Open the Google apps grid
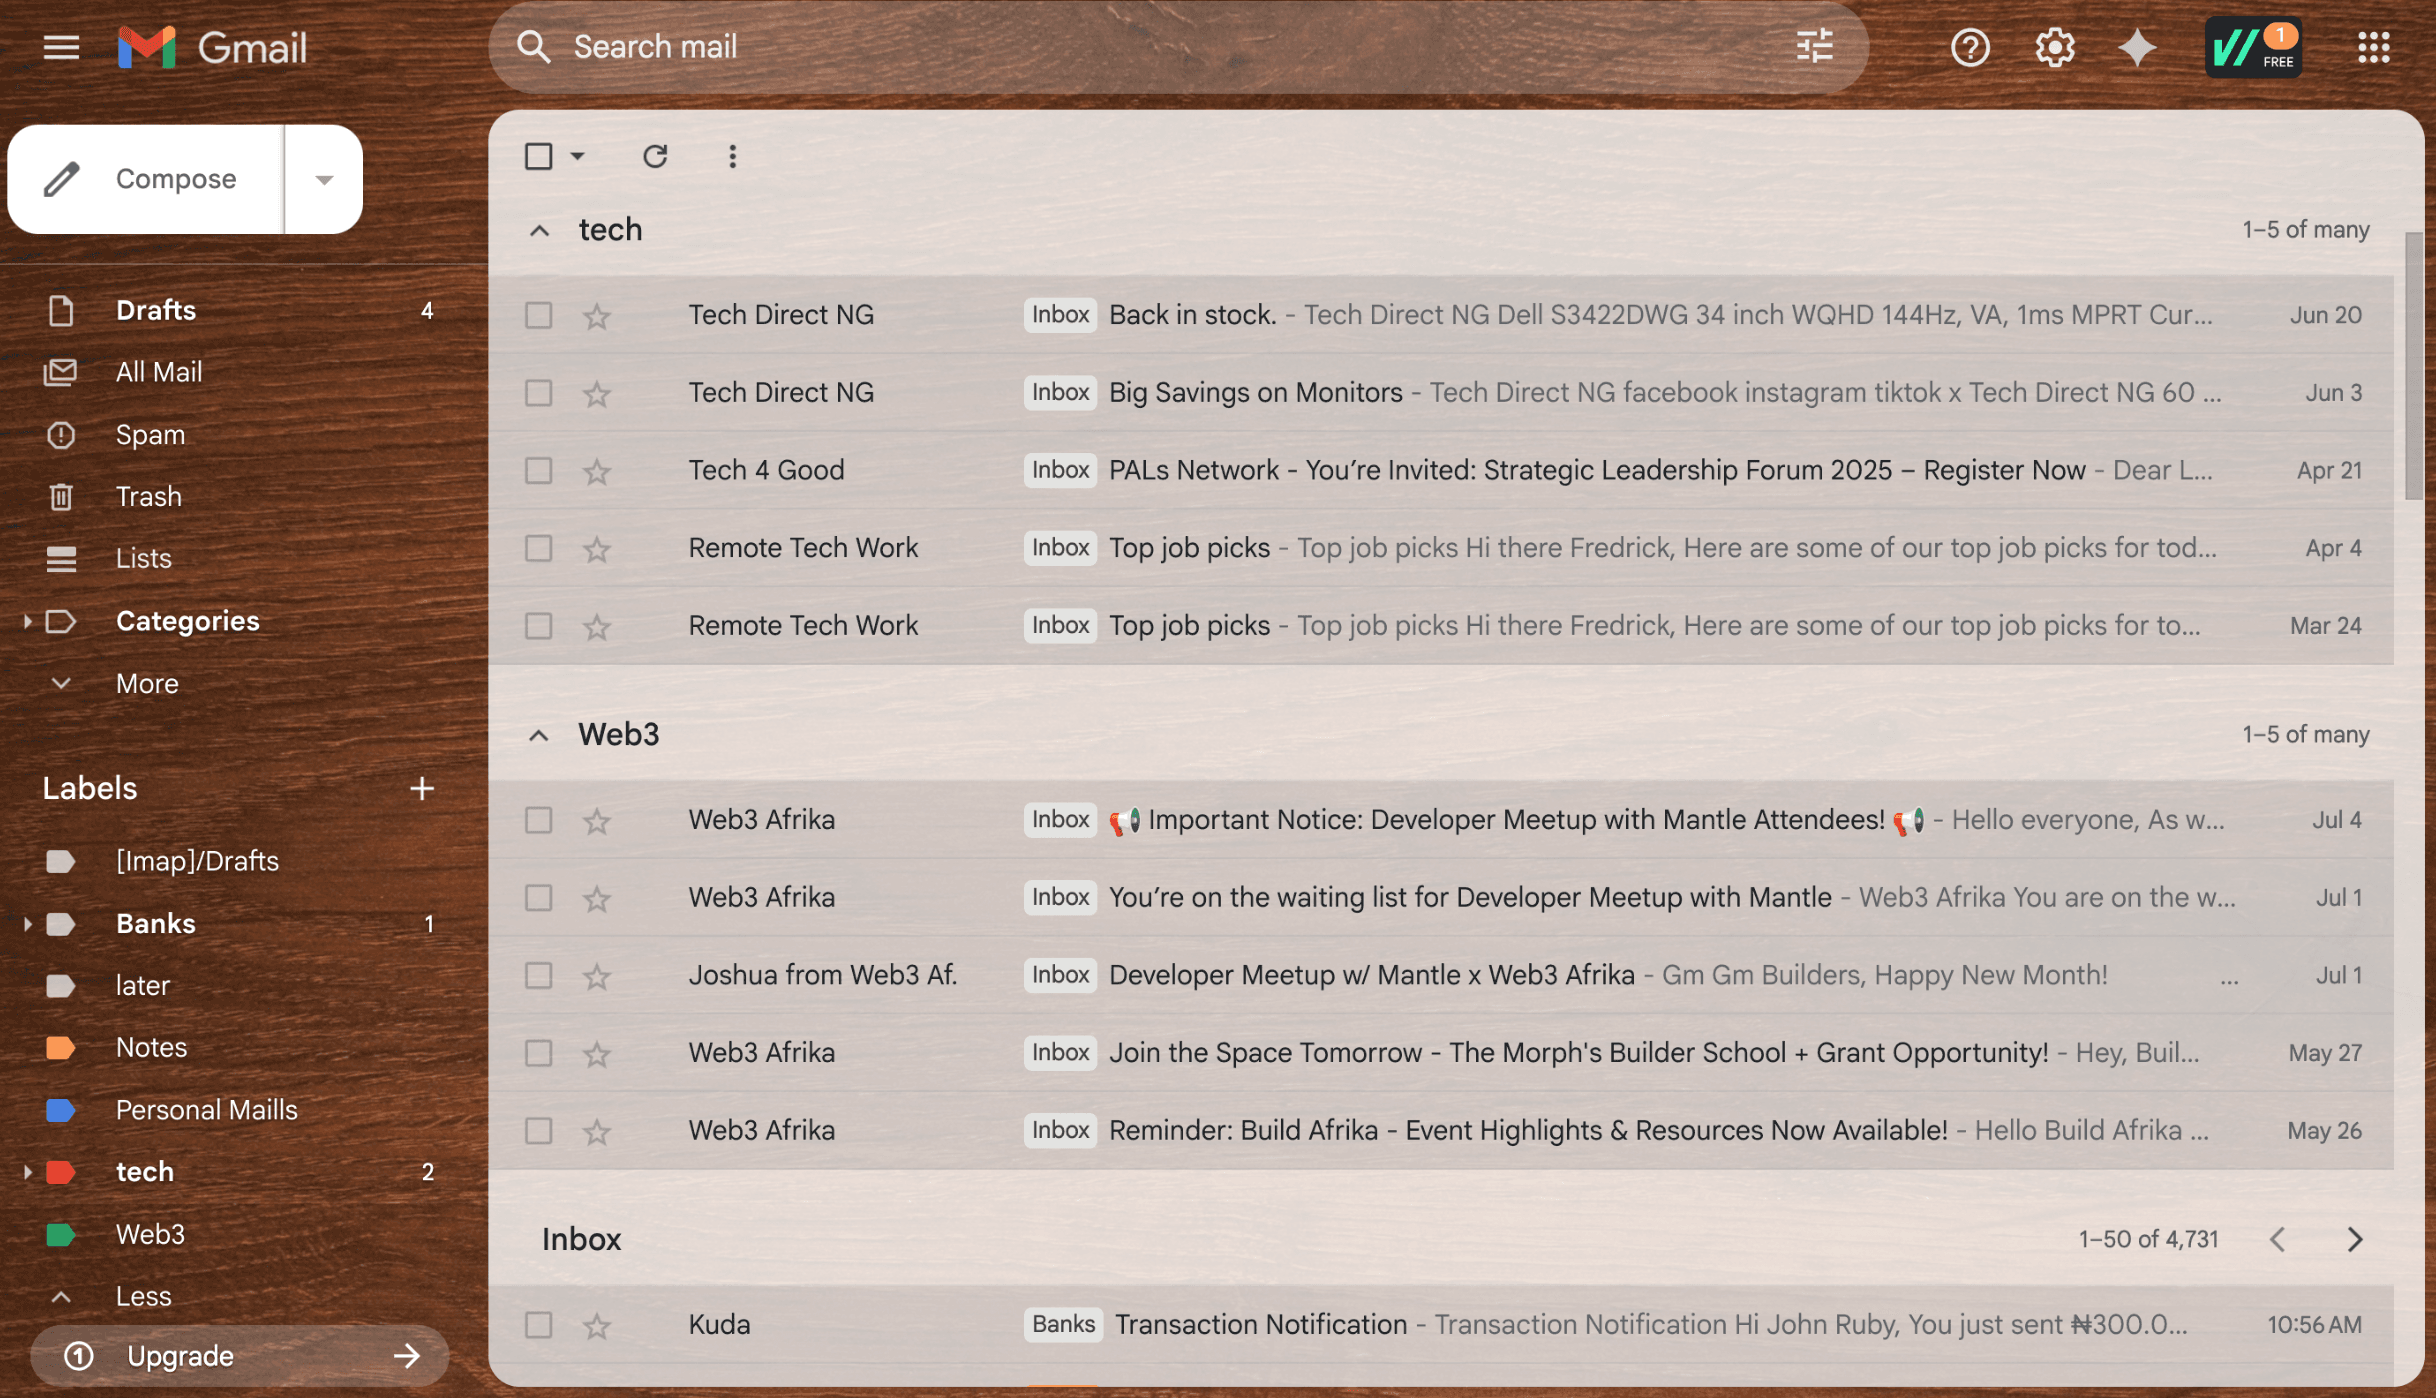The width and height of the screenshot is (2436, 1398). pos(2373,47)
